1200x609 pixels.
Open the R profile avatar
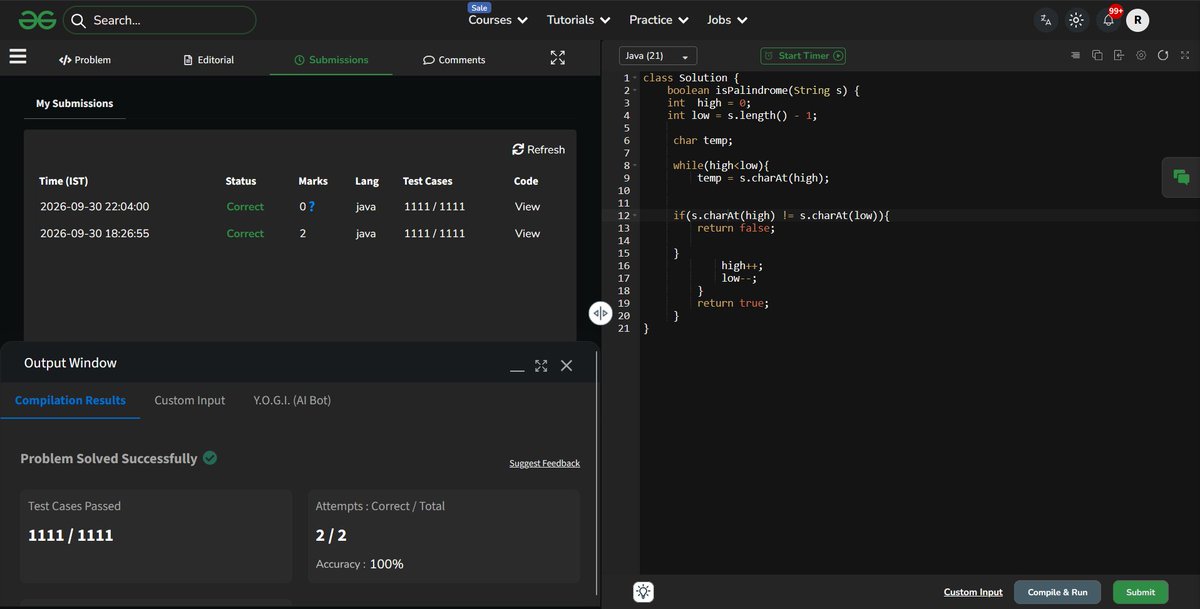coord(1138,20)
